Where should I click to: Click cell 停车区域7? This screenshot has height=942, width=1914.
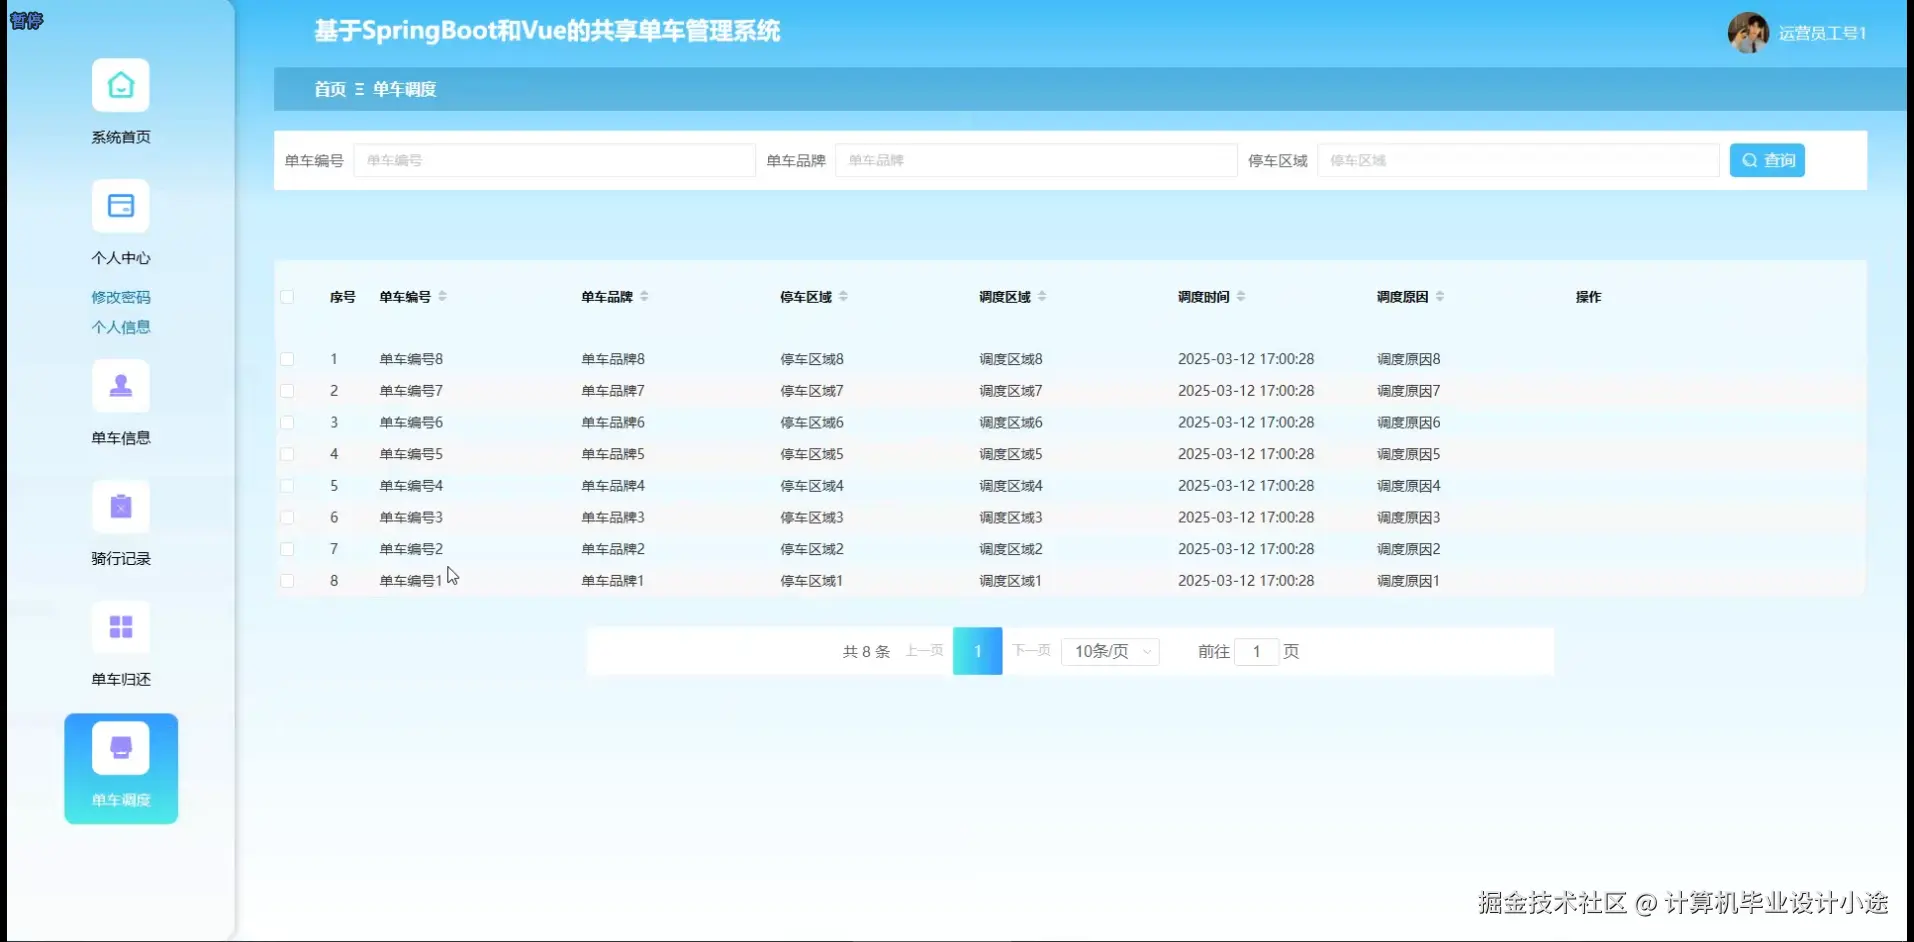(812, 391)
